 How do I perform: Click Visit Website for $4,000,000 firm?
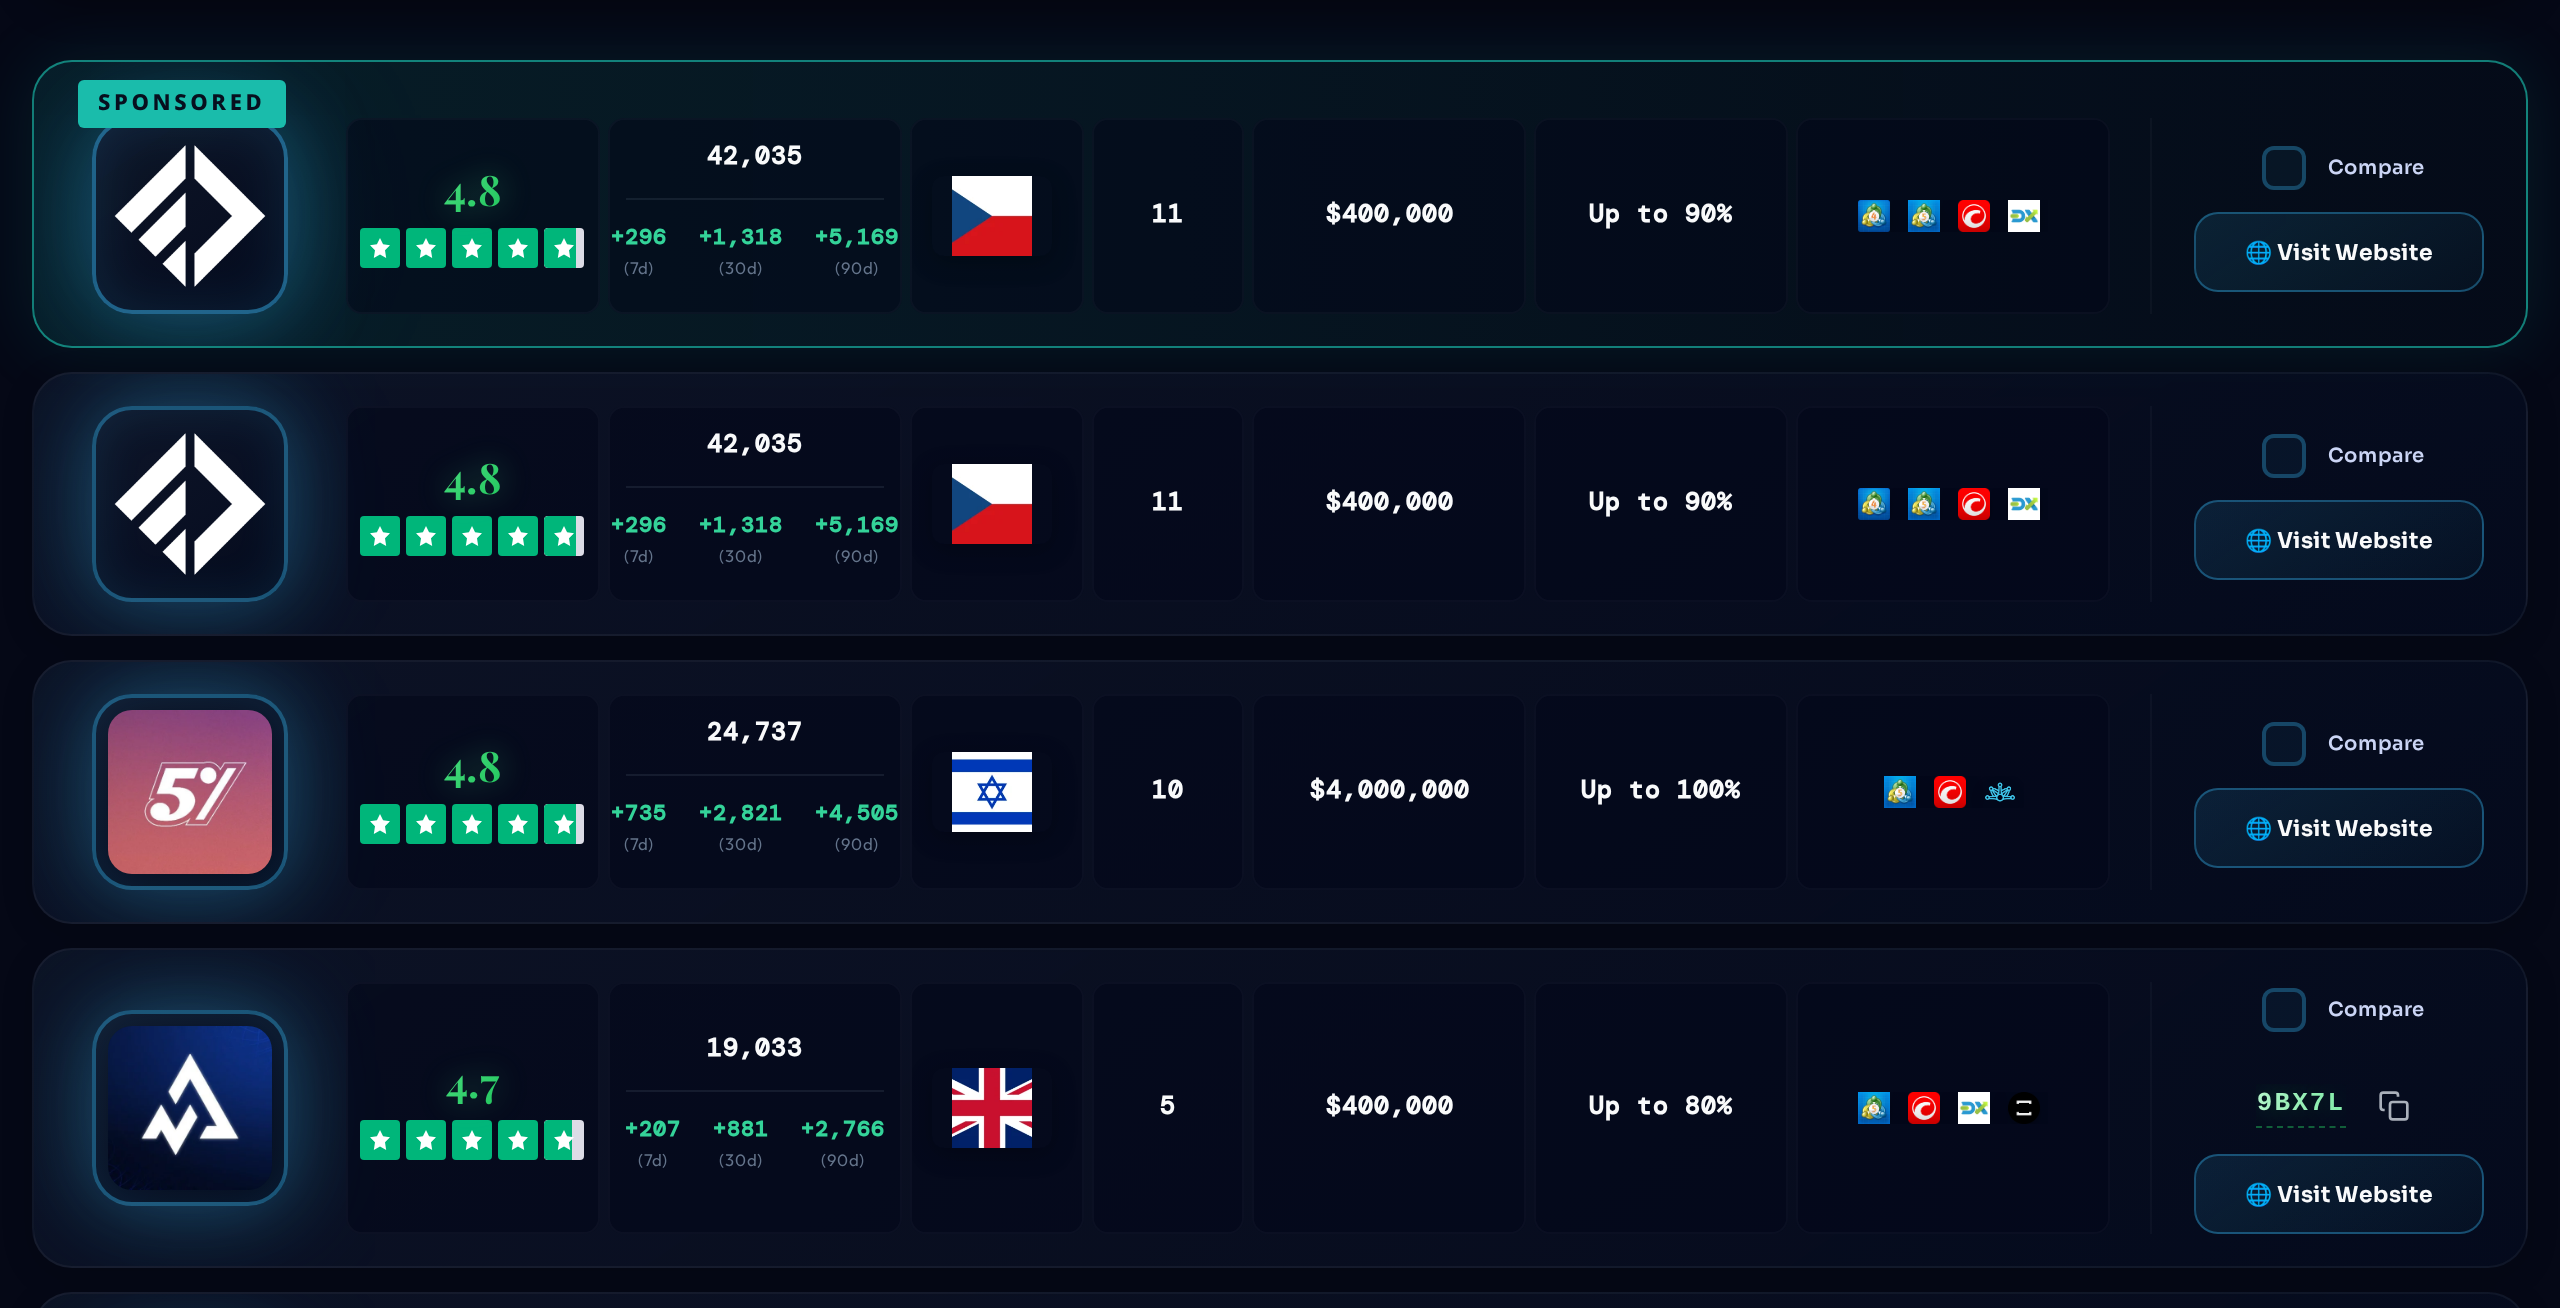click(2338, 828)
